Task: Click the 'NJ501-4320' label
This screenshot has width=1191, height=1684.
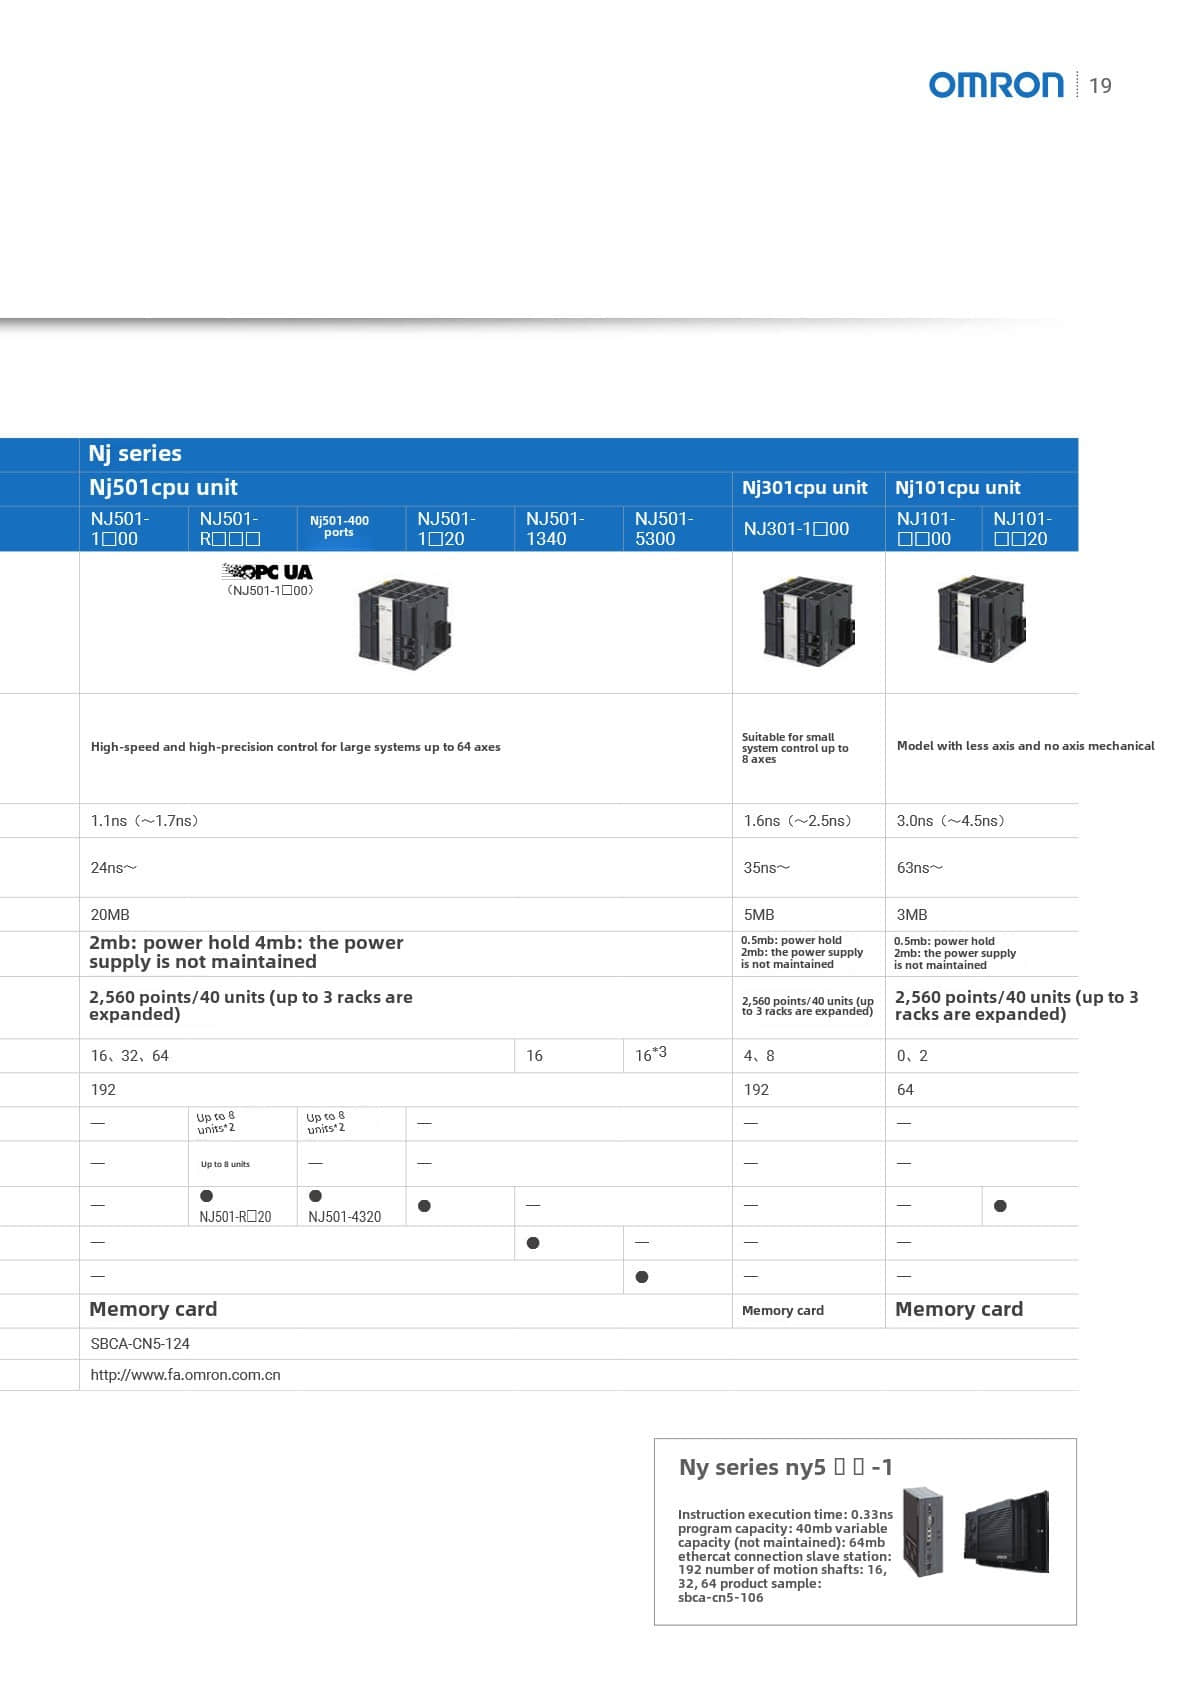Action: click(x=344, y=1217)
